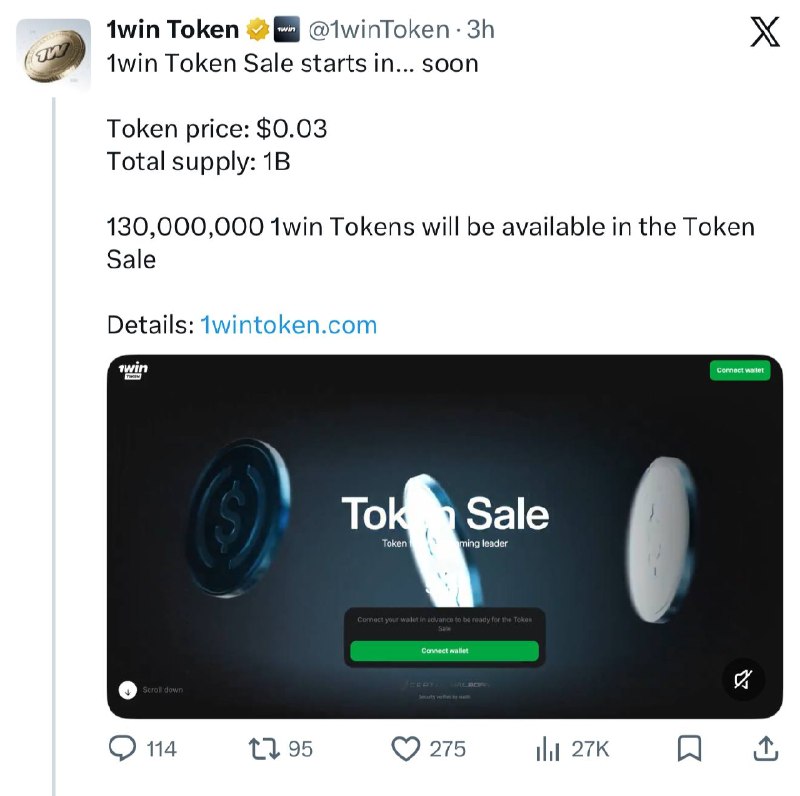800x796 pixels.
Task: Click the Scroll down arrow icon
Action: pyautogui.click(x=128, y=690)
